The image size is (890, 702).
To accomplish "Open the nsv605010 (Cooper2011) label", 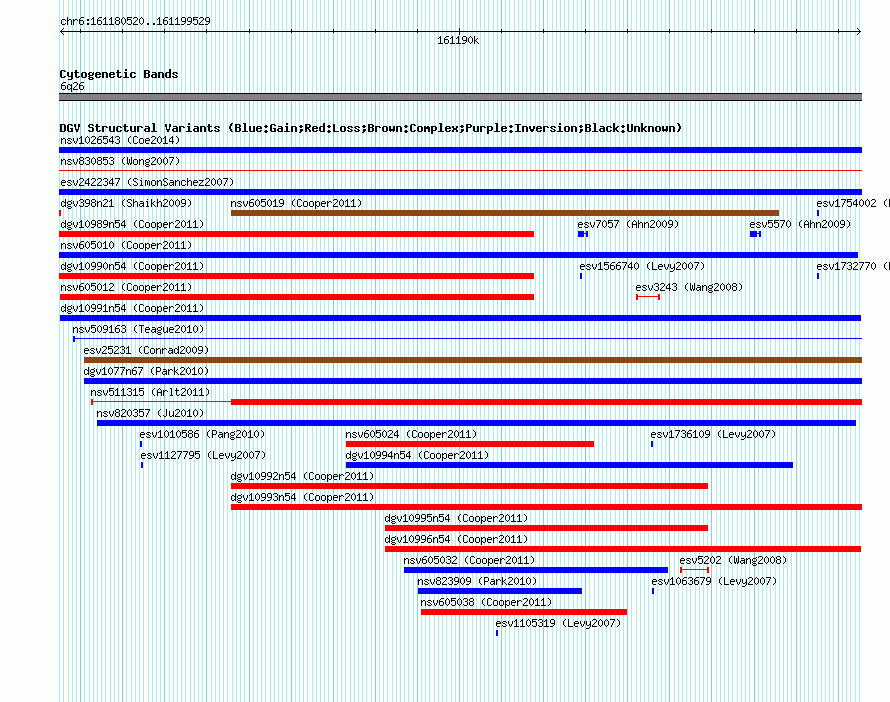I will tap(126, 245).
